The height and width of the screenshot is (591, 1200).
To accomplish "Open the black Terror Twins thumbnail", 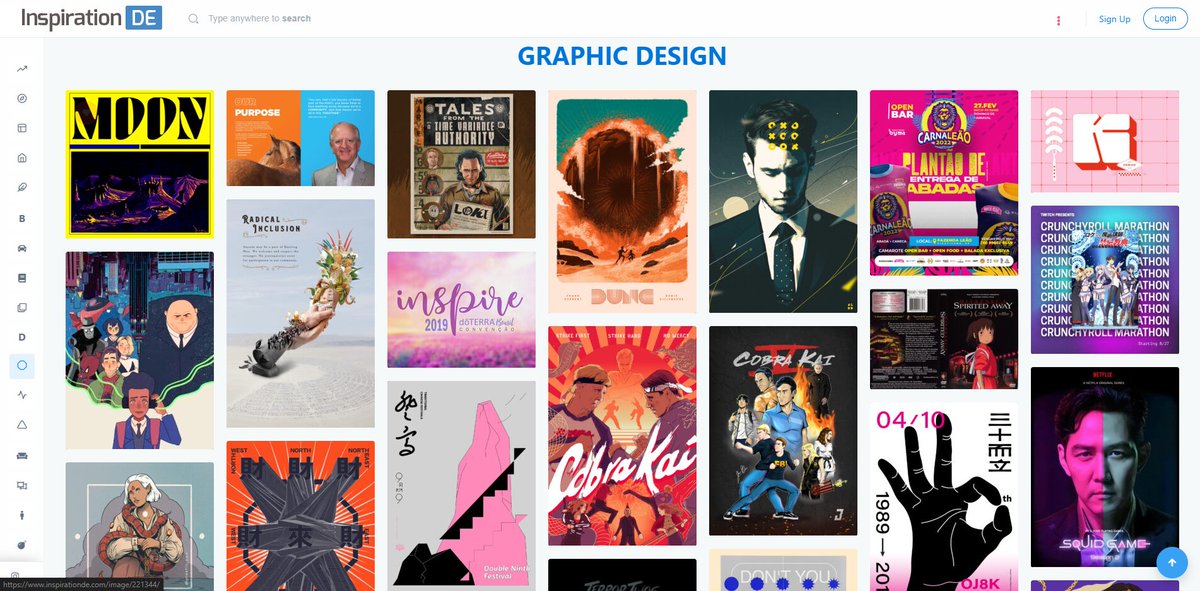I will (x=622, y=575).
